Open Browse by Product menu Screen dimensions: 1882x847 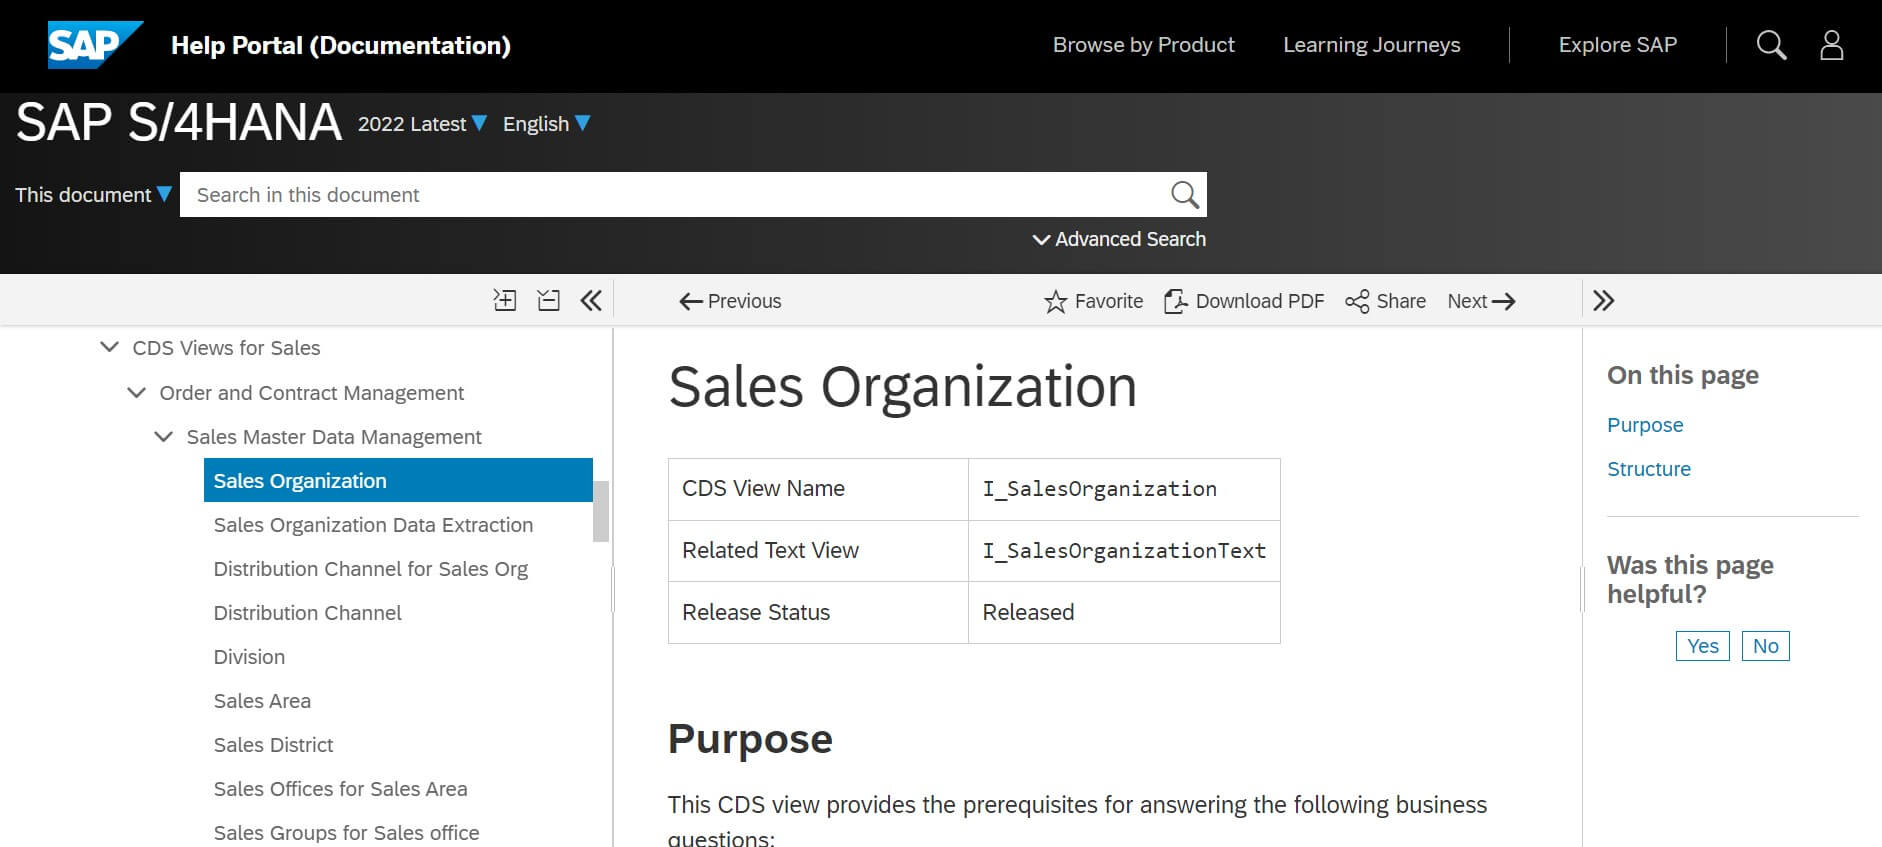(x=1143, y=45)
